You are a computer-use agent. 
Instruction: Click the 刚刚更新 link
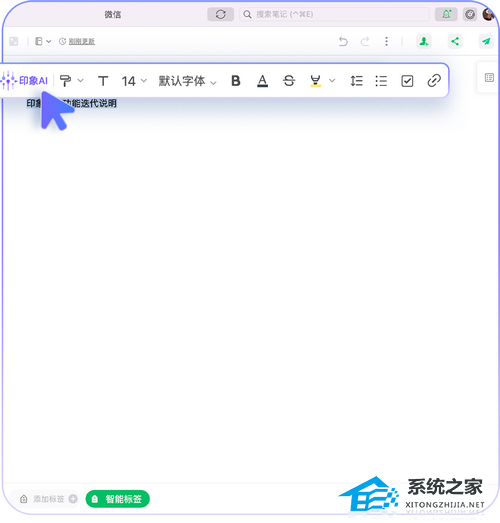[82, 41]
